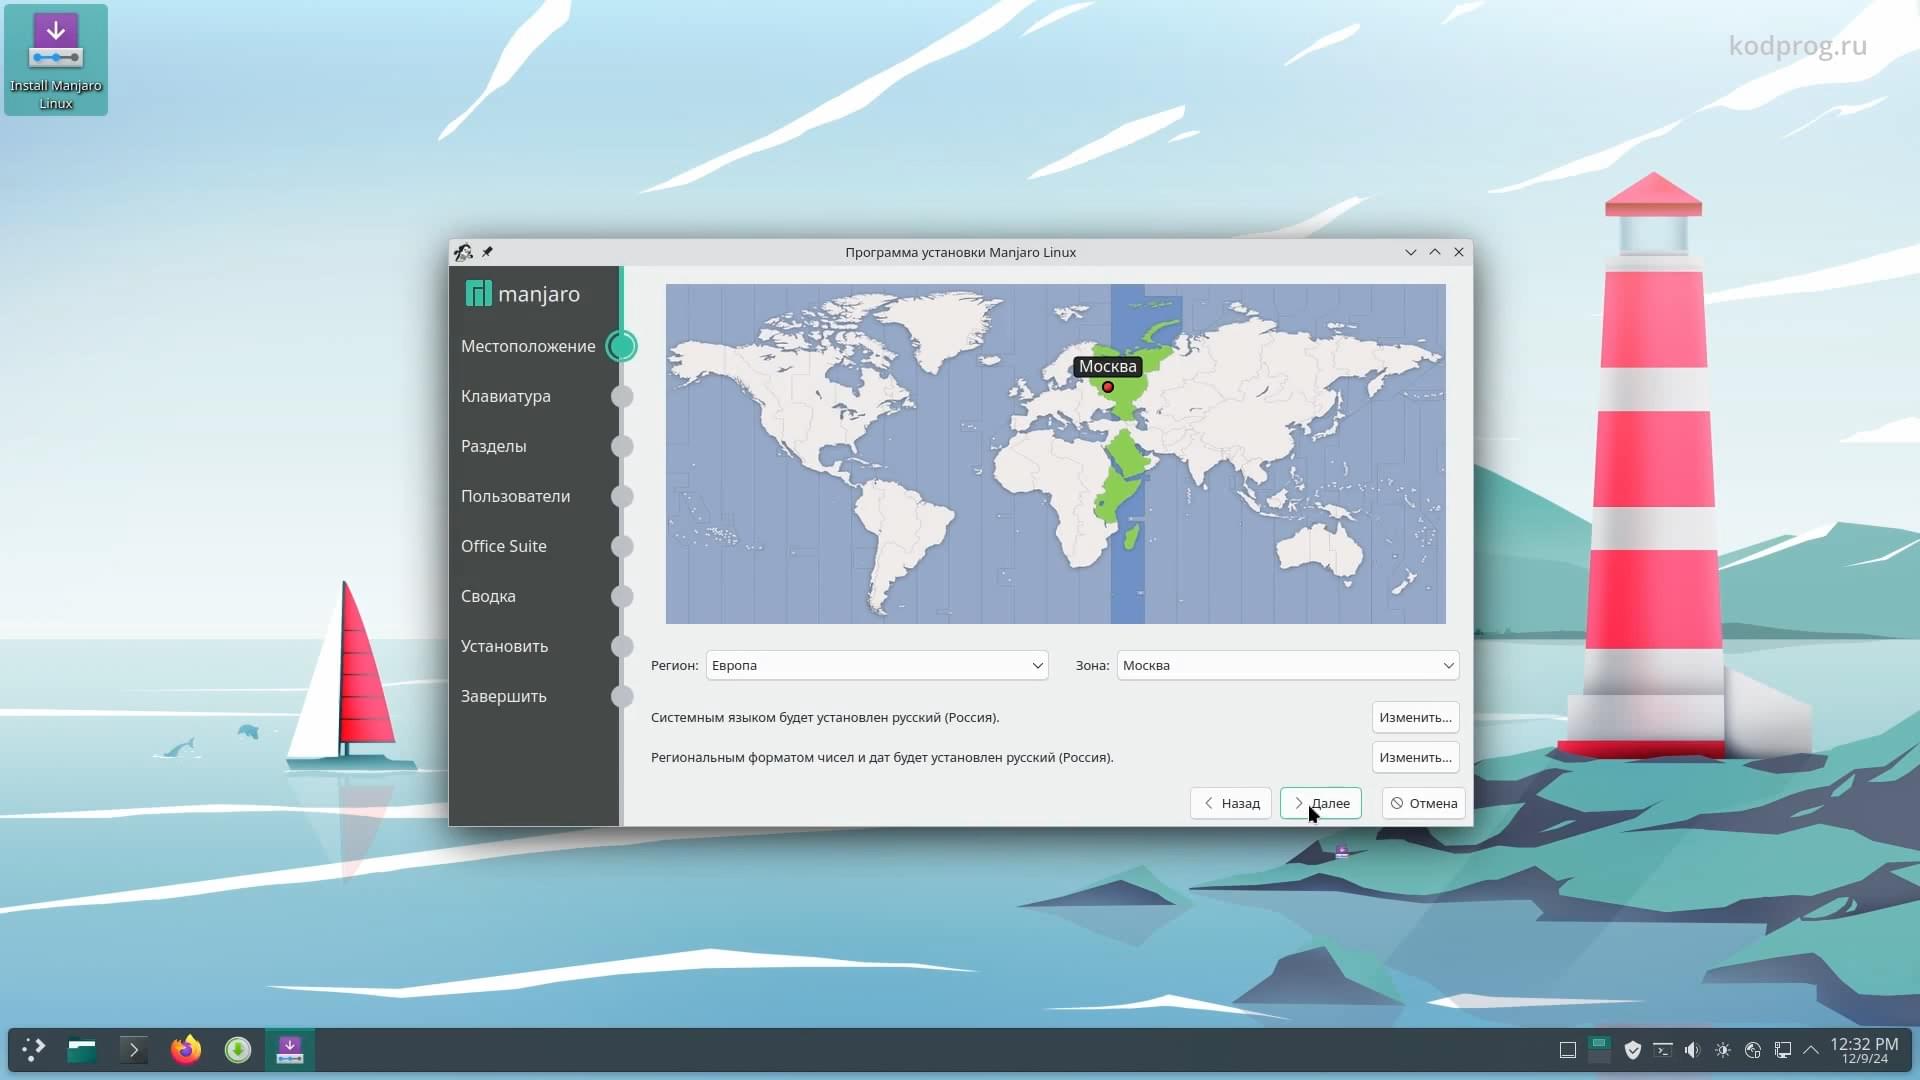Viewport: 1920px width, 1080px height.
Task: Click the Москва label tooltip on map
Action: (x=1108, y=367)
